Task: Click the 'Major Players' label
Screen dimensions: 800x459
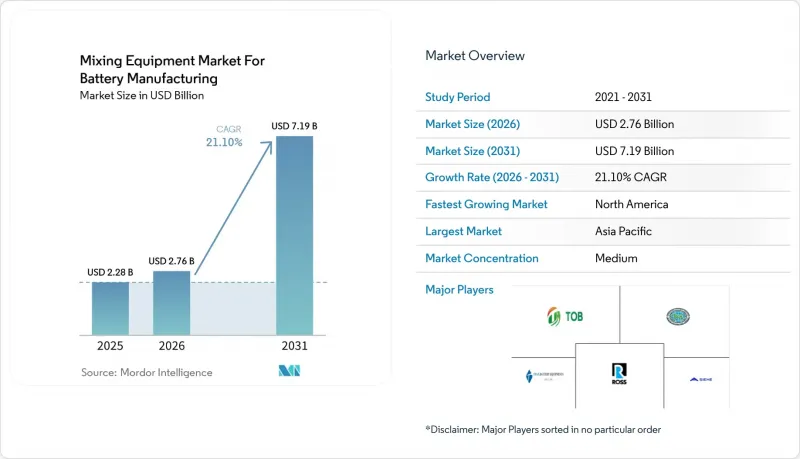Action: [x=459, y=290]
